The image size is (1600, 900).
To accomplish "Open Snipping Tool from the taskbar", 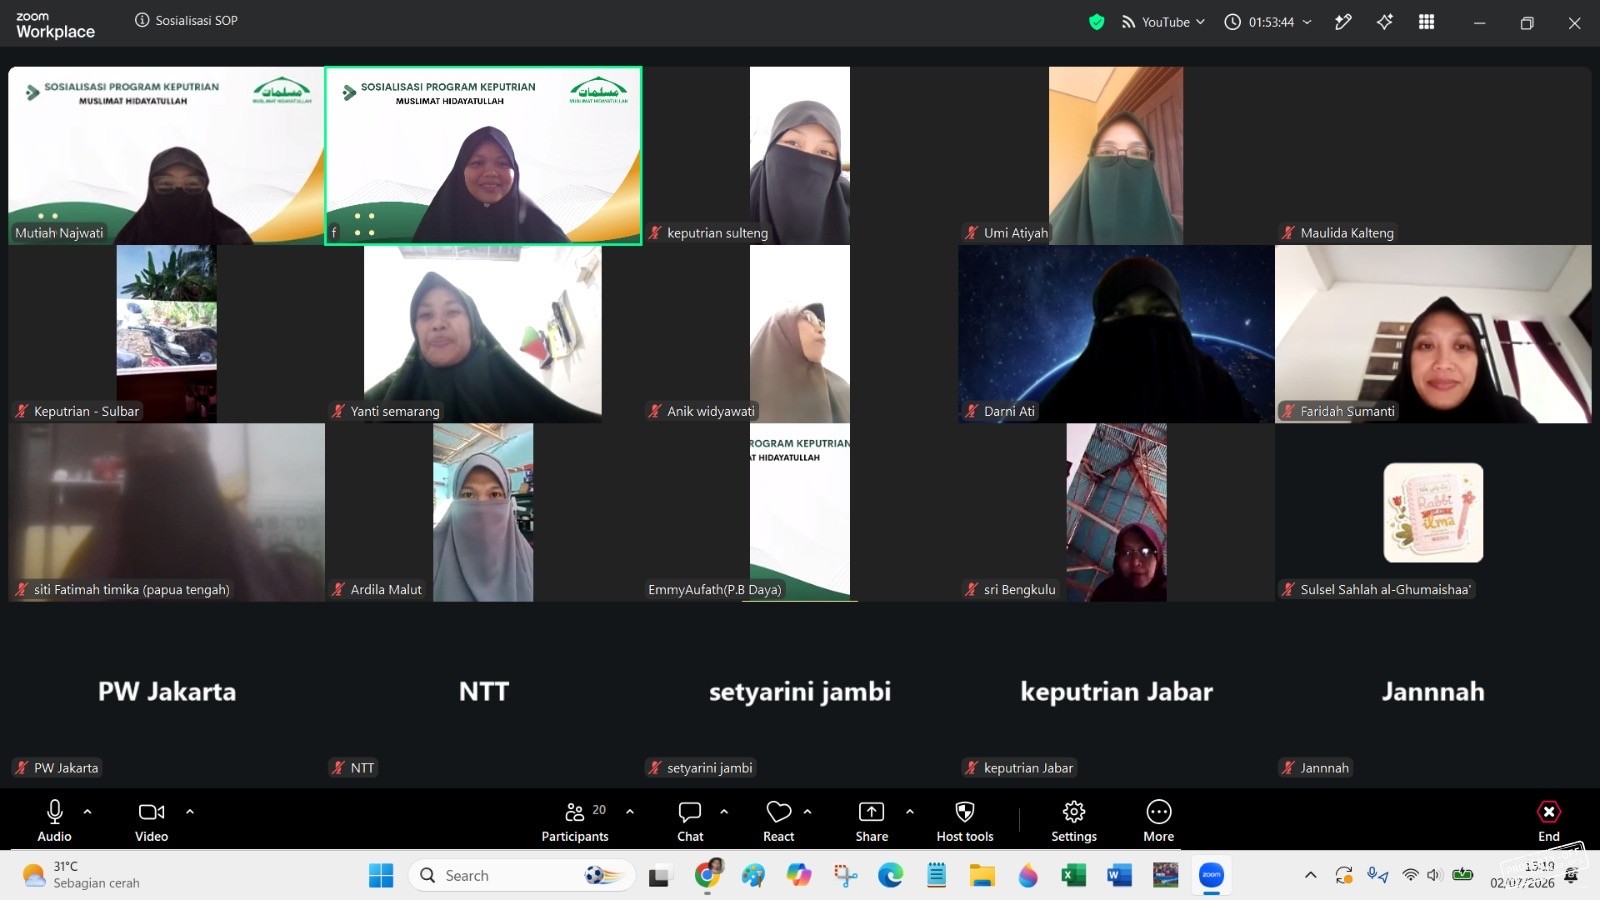I will (845, 875).
